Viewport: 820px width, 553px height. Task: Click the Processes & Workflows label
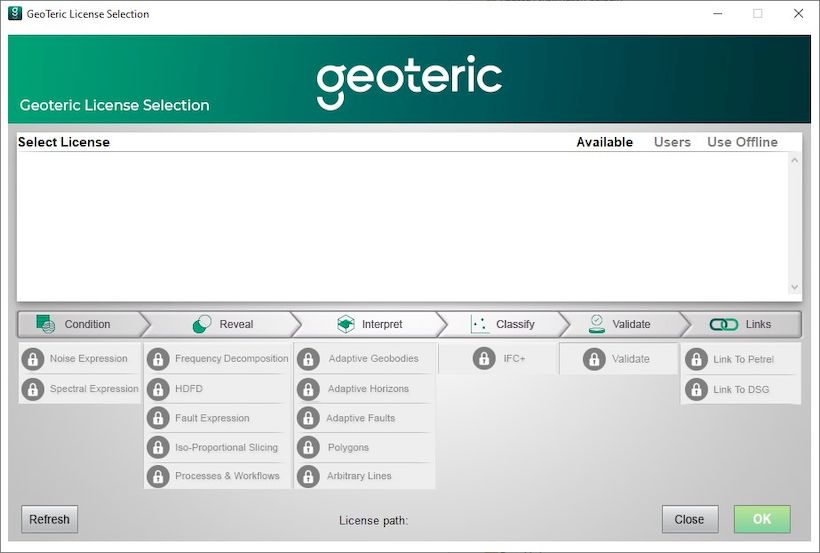pos(227,476)
